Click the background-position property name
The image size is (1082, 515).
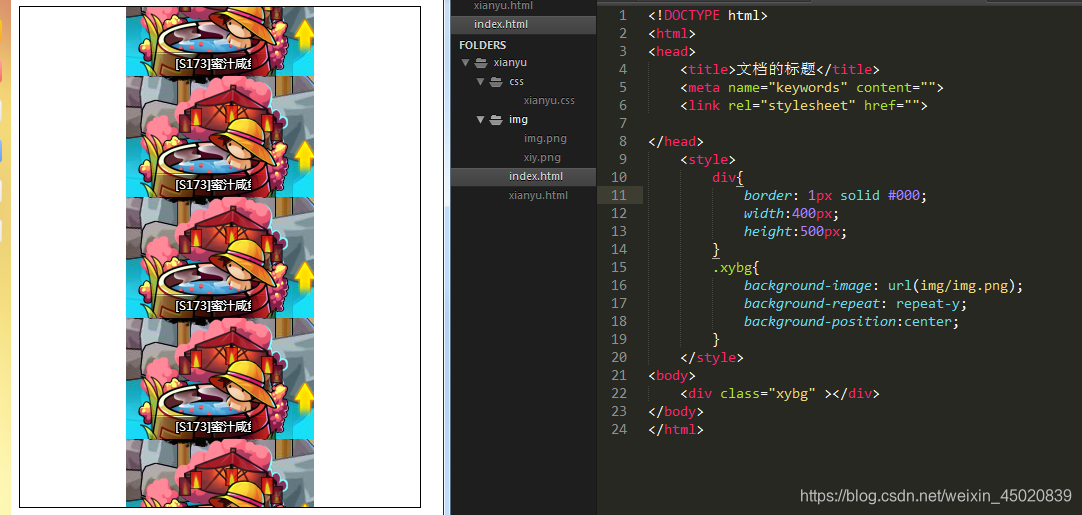pos(819,321)
